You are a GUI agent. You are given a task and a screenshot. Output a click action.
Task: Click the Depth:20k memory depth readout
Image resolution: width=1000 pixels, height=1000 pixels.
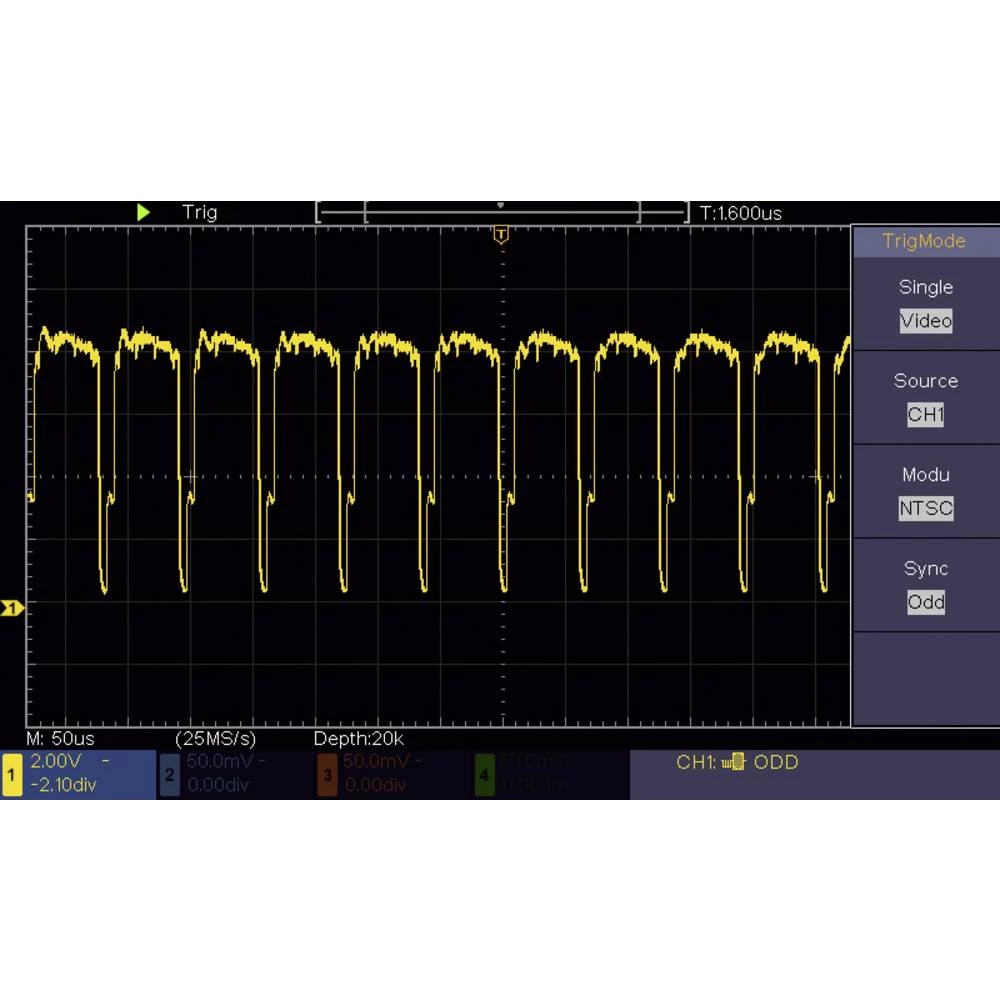[359, 739]
